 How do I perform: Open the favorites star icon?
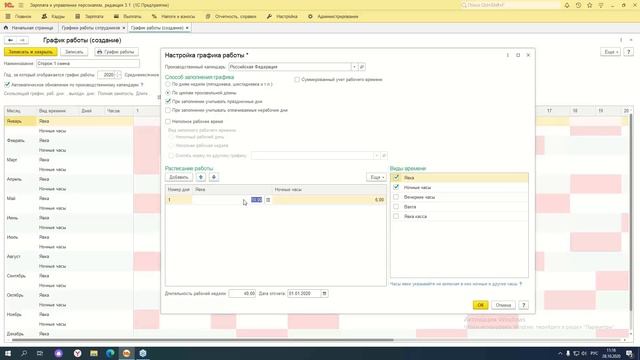pyautogui.click(x=590, y=5)
